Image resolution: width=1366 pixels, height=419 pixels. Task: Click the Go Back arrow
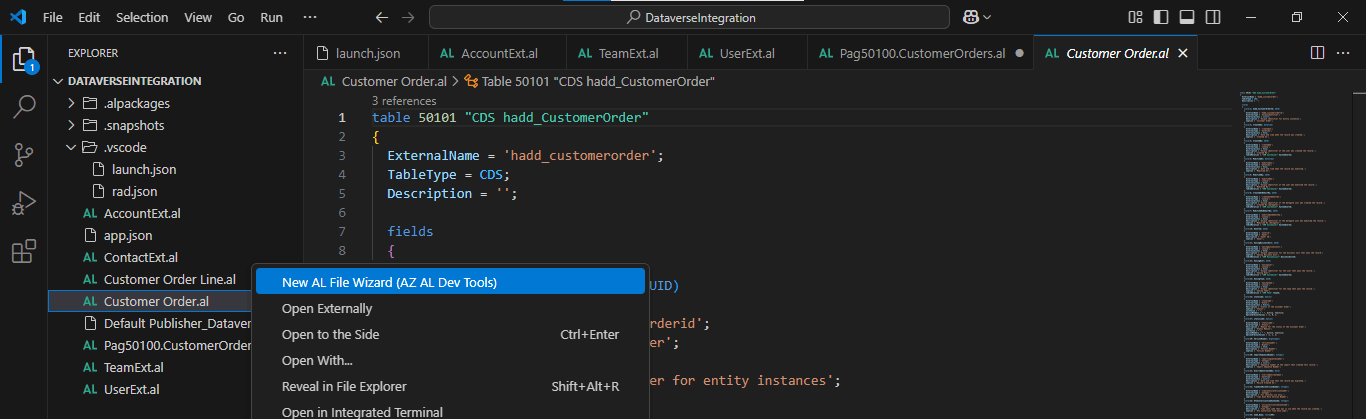(x=381, y=17)
